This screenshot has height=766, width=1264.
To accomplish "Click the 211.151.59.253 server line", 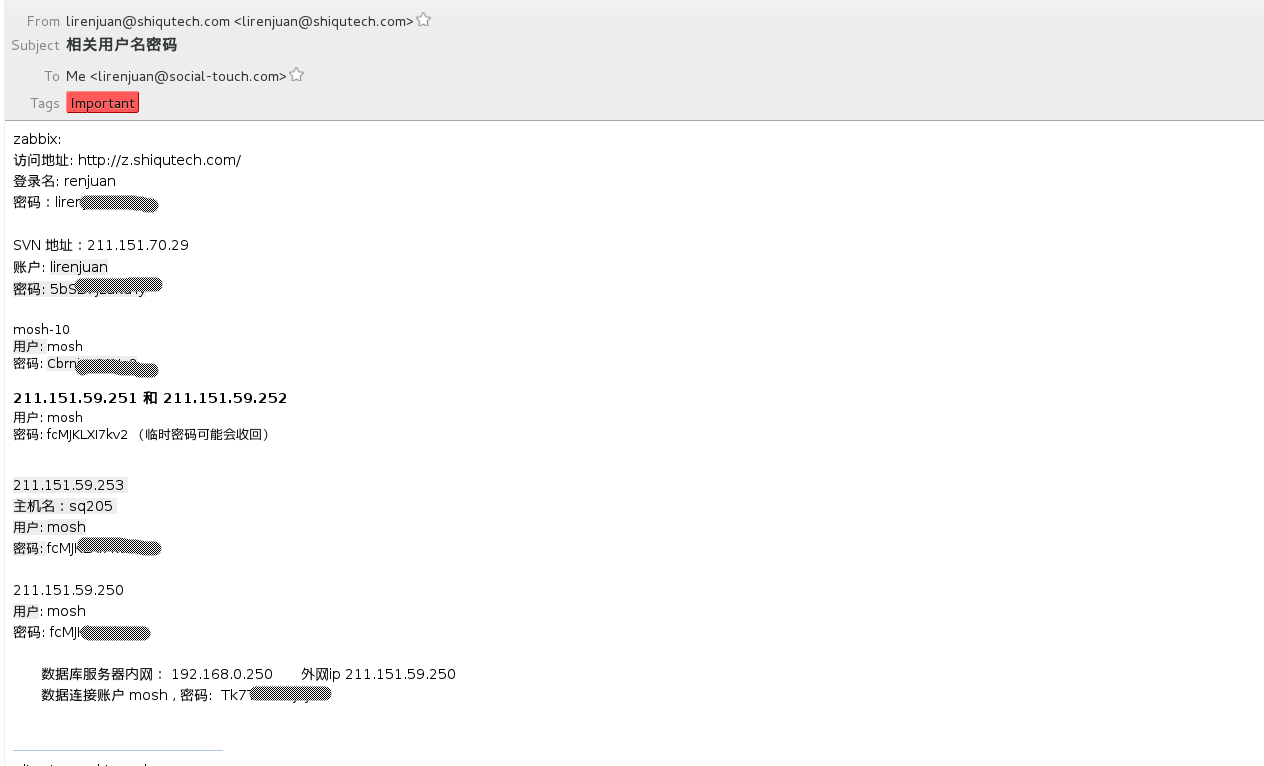I will point(69,485).
